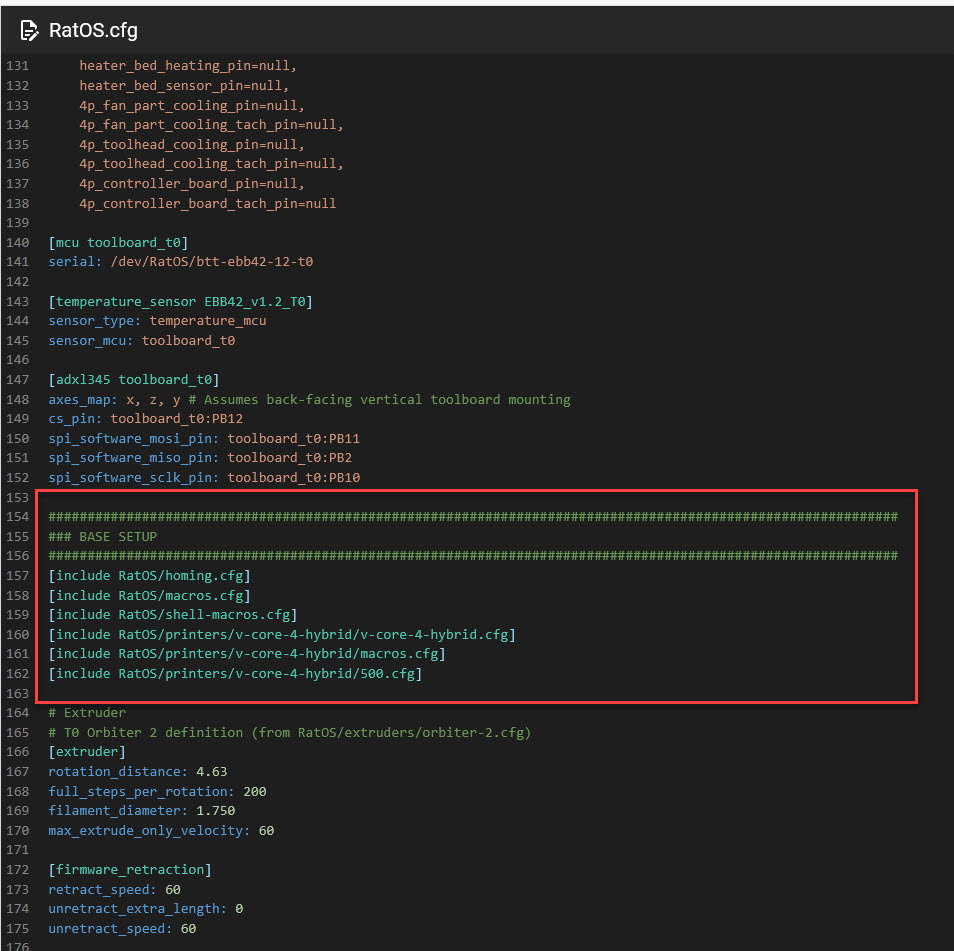Image resolution: width=954 pixels, height=951 pixels.
Task: Click the max_extrude_only_velocity: 60 line
Action: pos(160,831)
